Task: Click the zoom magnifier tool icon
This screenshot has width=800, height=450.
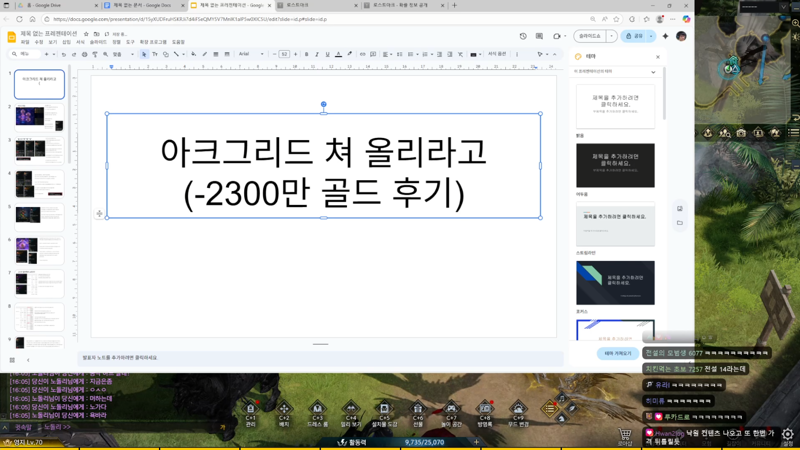Action: click(x=105, y=54)
